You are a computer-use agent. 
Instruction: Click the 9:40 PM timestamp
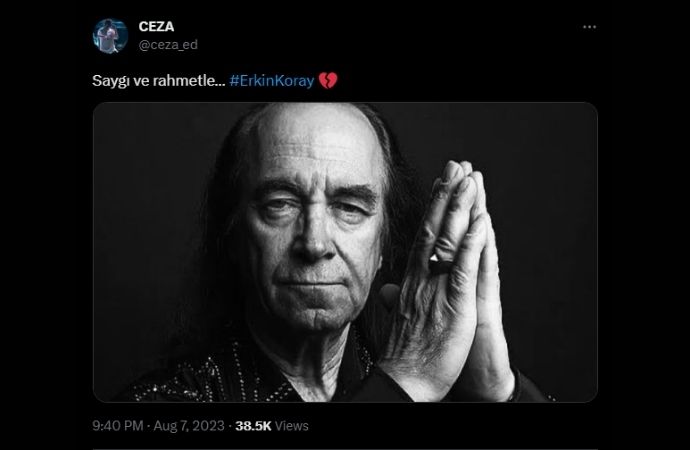click(117, 426)
